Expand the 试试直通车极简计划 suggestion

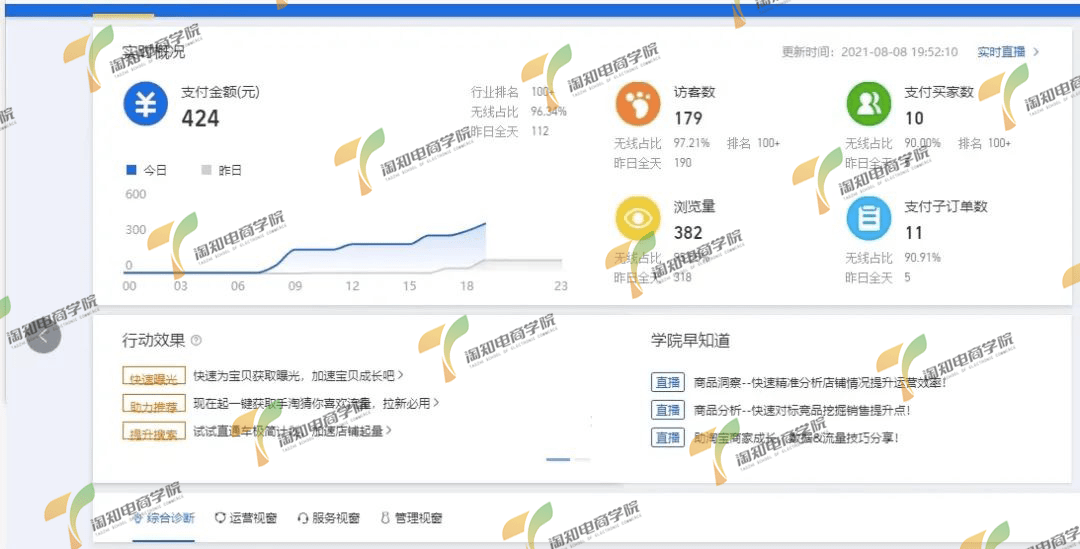292,431
